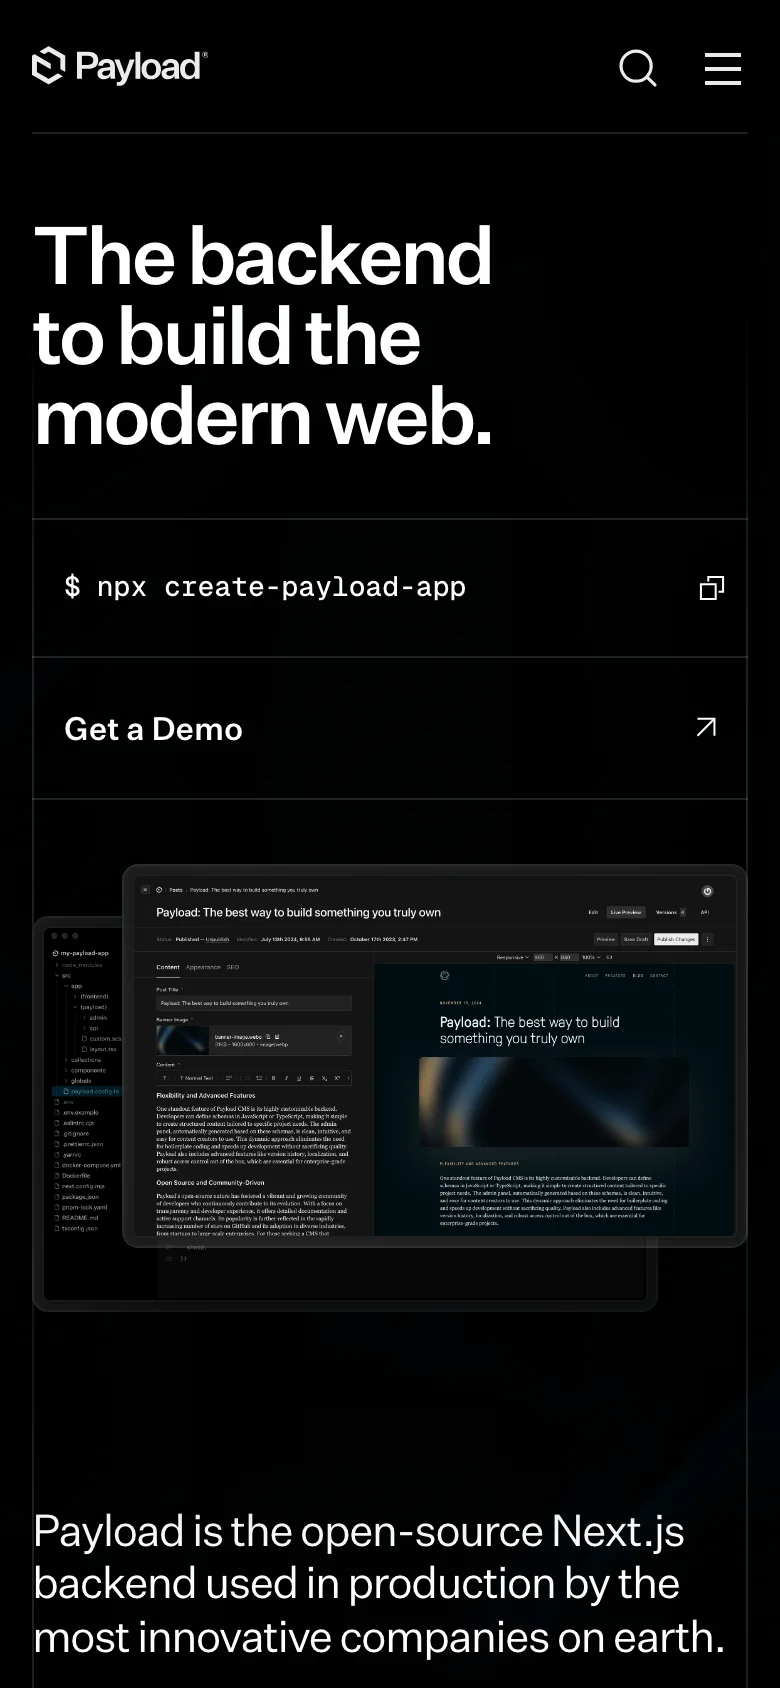Open the hamburger navigation menu
The width and height of the screenshot is (780, 1688).
pyautogui.click(x=722, y=68)
